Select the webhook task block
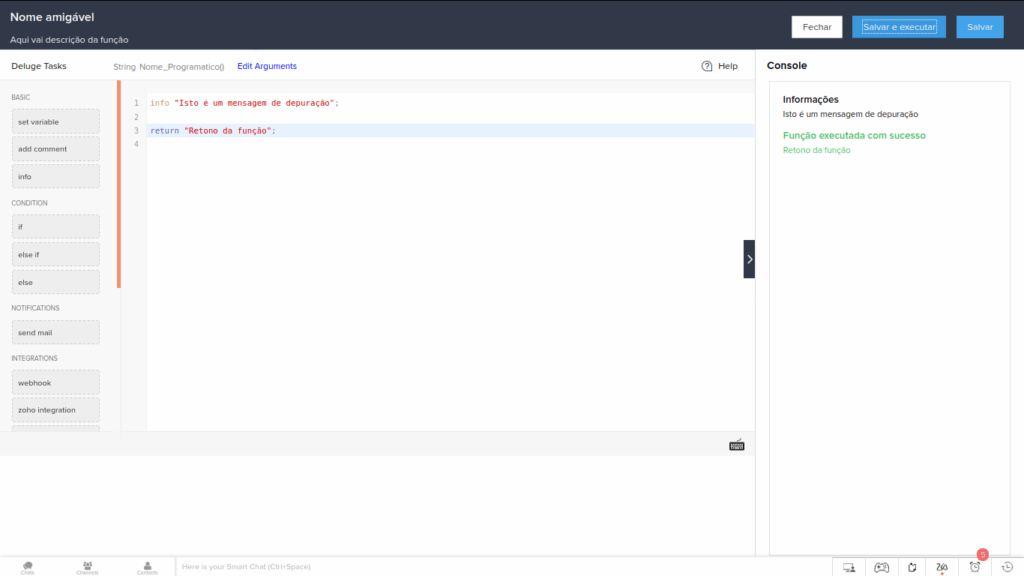The width and height of the screenshot is (1024, 576). point(56,383)
